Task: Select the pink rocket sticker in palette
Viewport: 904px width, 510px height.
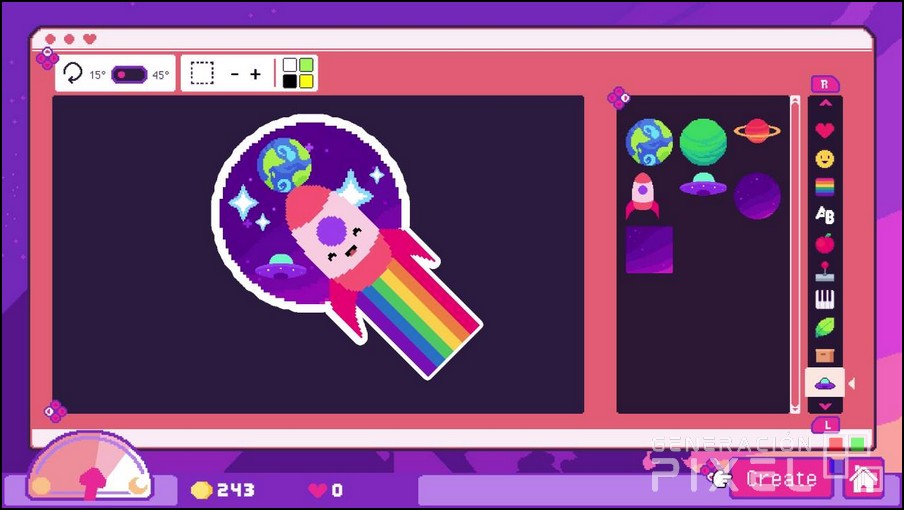Action: tap(642, 195)
